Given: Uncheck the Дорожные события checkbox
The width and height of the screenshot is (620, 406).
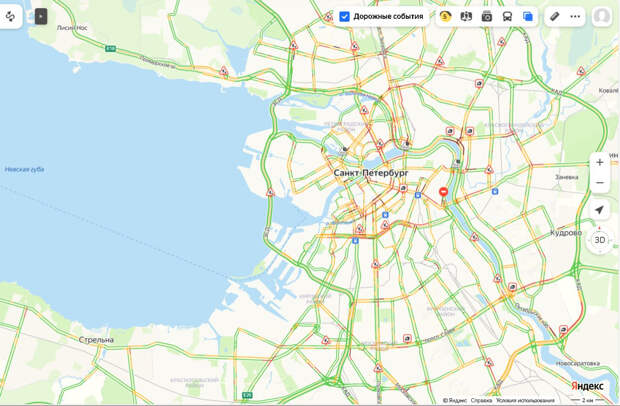Looking at the screenshot, I should coord(344,17).
